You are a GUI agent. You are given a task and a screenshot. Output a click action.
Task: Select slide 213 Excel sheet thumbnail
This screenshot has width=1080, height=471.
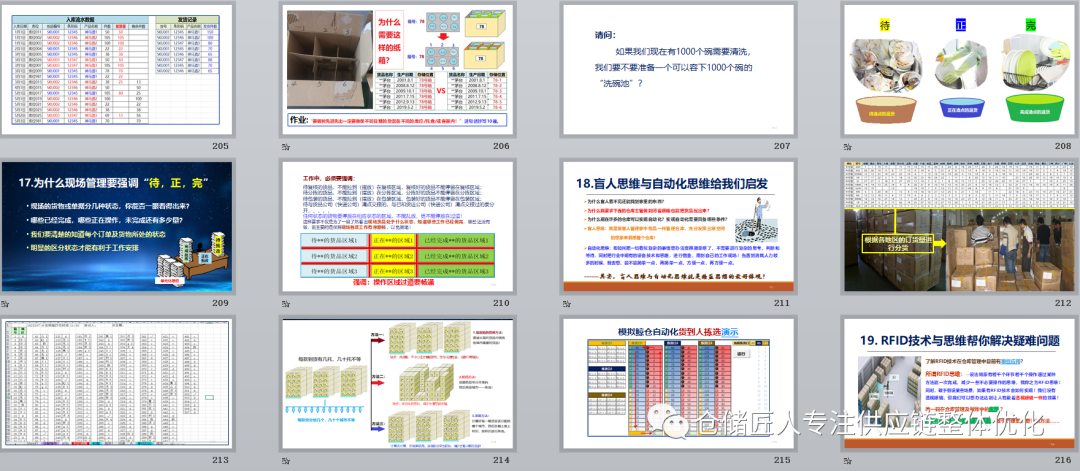pos(116,384)
